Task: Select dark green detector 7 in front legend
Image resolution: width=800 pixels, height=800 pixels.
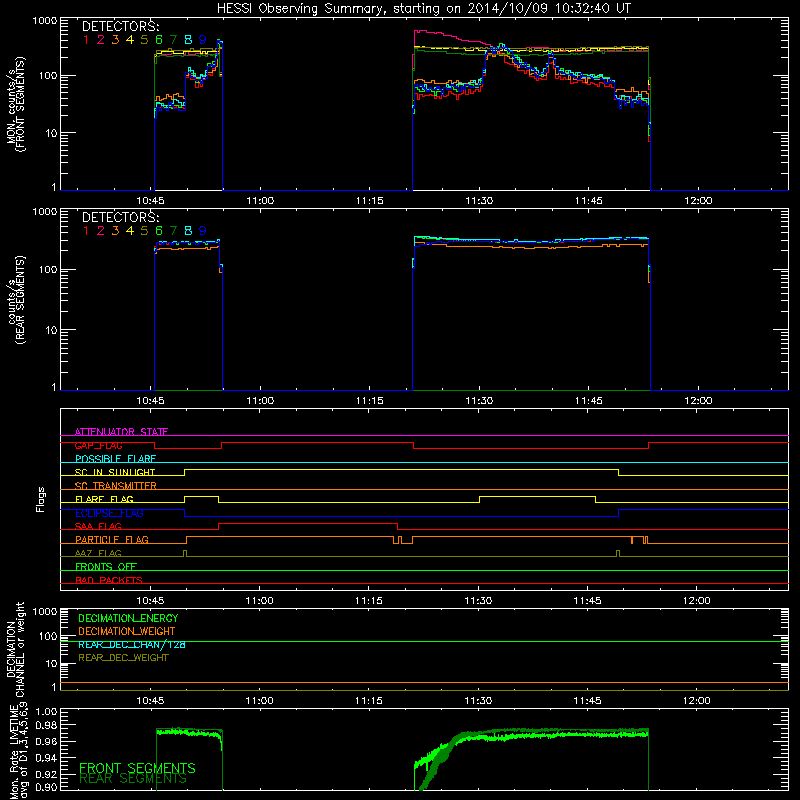Action: 173,40
